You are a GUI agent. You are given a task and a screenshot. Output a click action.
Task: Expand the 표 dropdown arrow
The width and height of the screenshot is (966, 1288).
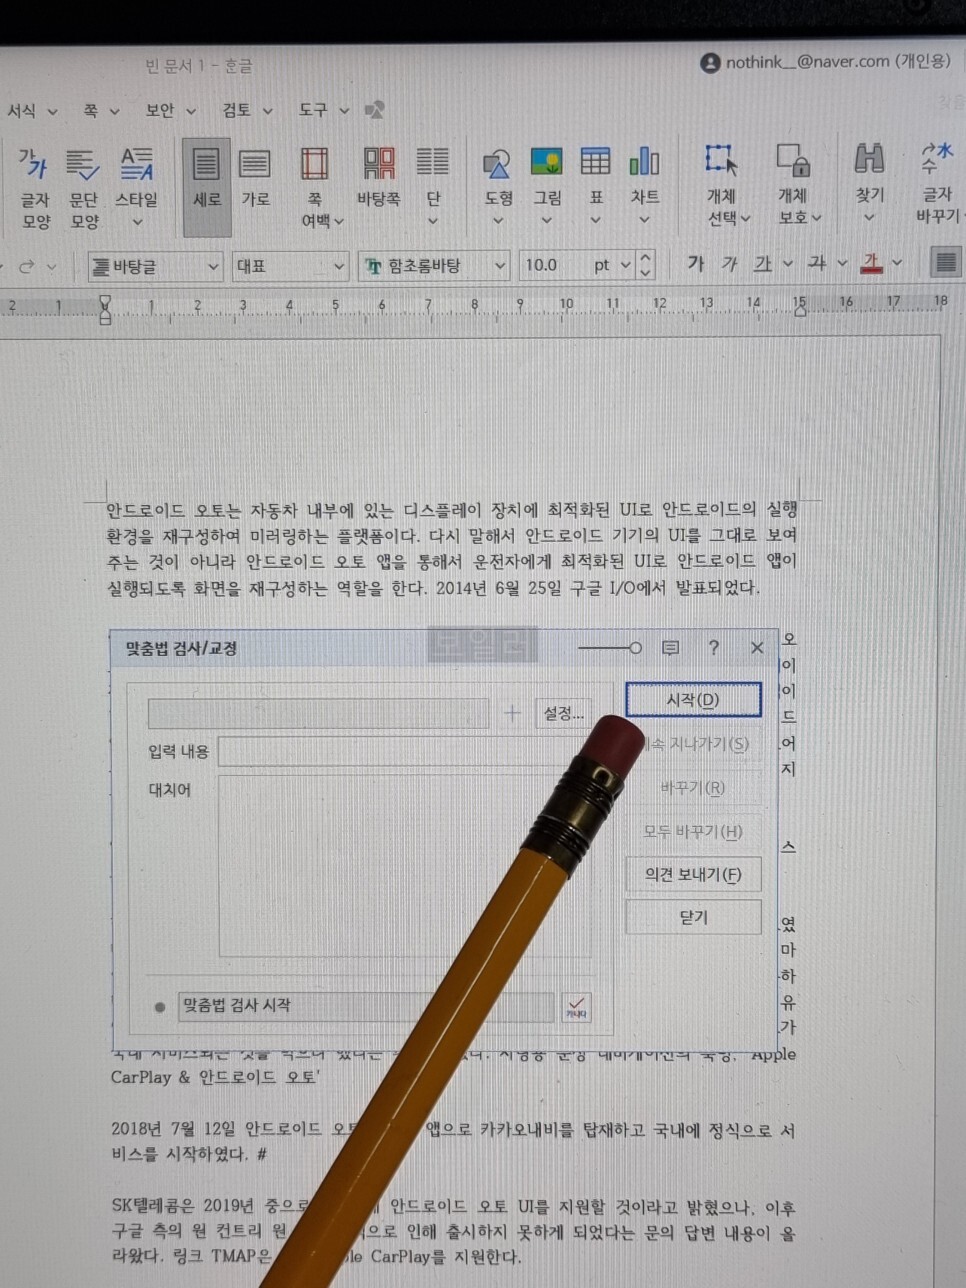click(595, 220)
